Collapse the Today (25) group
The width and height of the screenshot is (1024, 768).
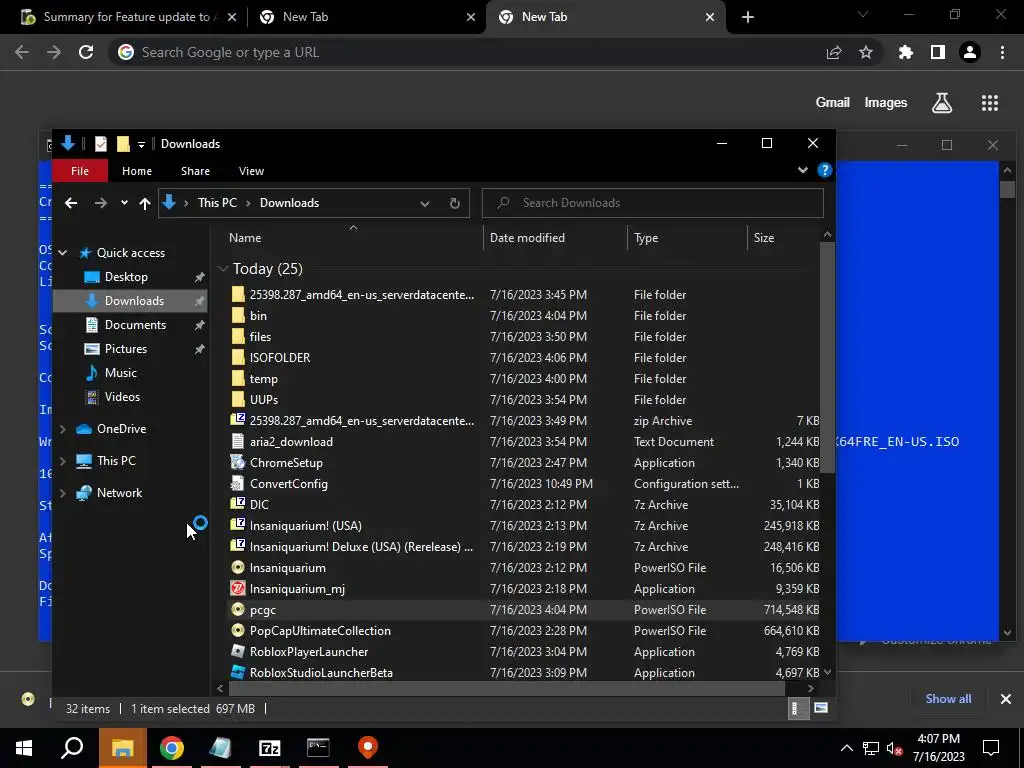(223, 268)
